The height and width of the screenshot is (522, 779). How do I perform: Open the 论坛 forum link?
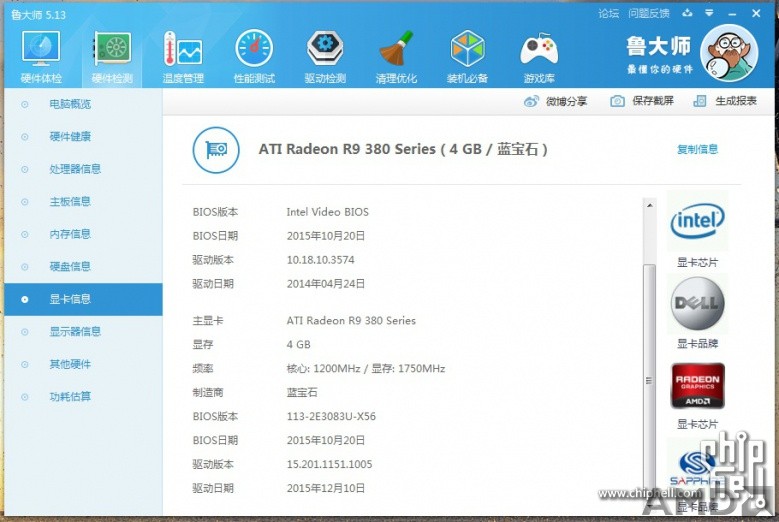(609, 13)
